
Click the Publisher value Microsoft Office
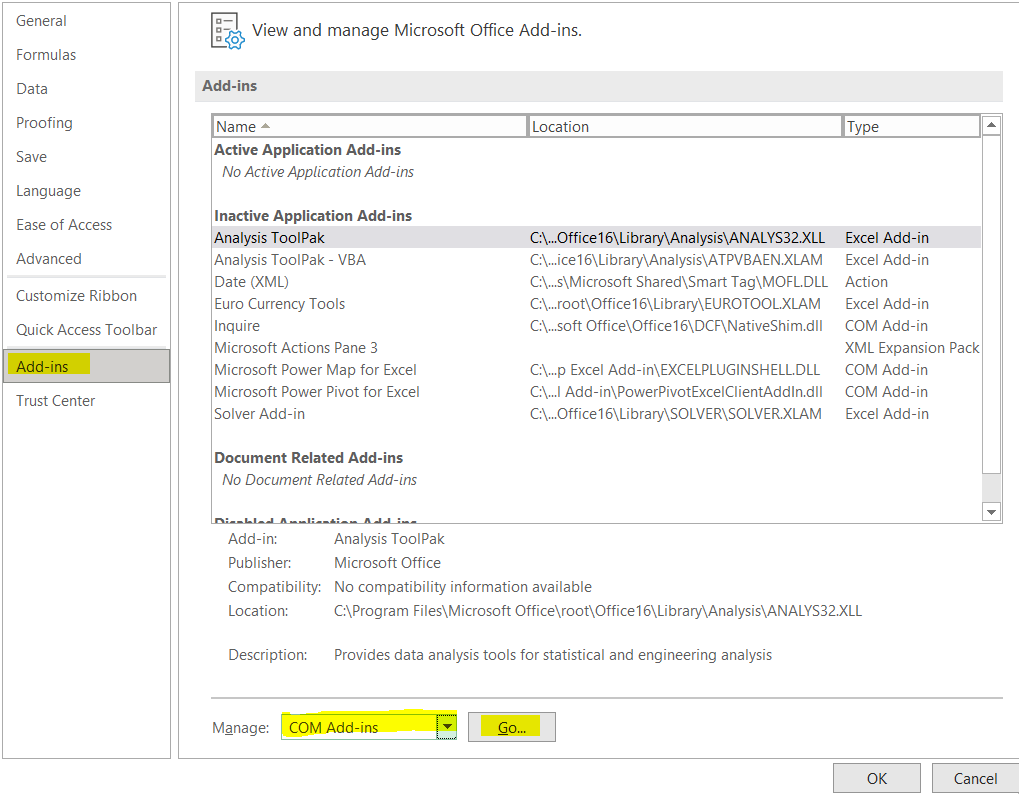387,563
